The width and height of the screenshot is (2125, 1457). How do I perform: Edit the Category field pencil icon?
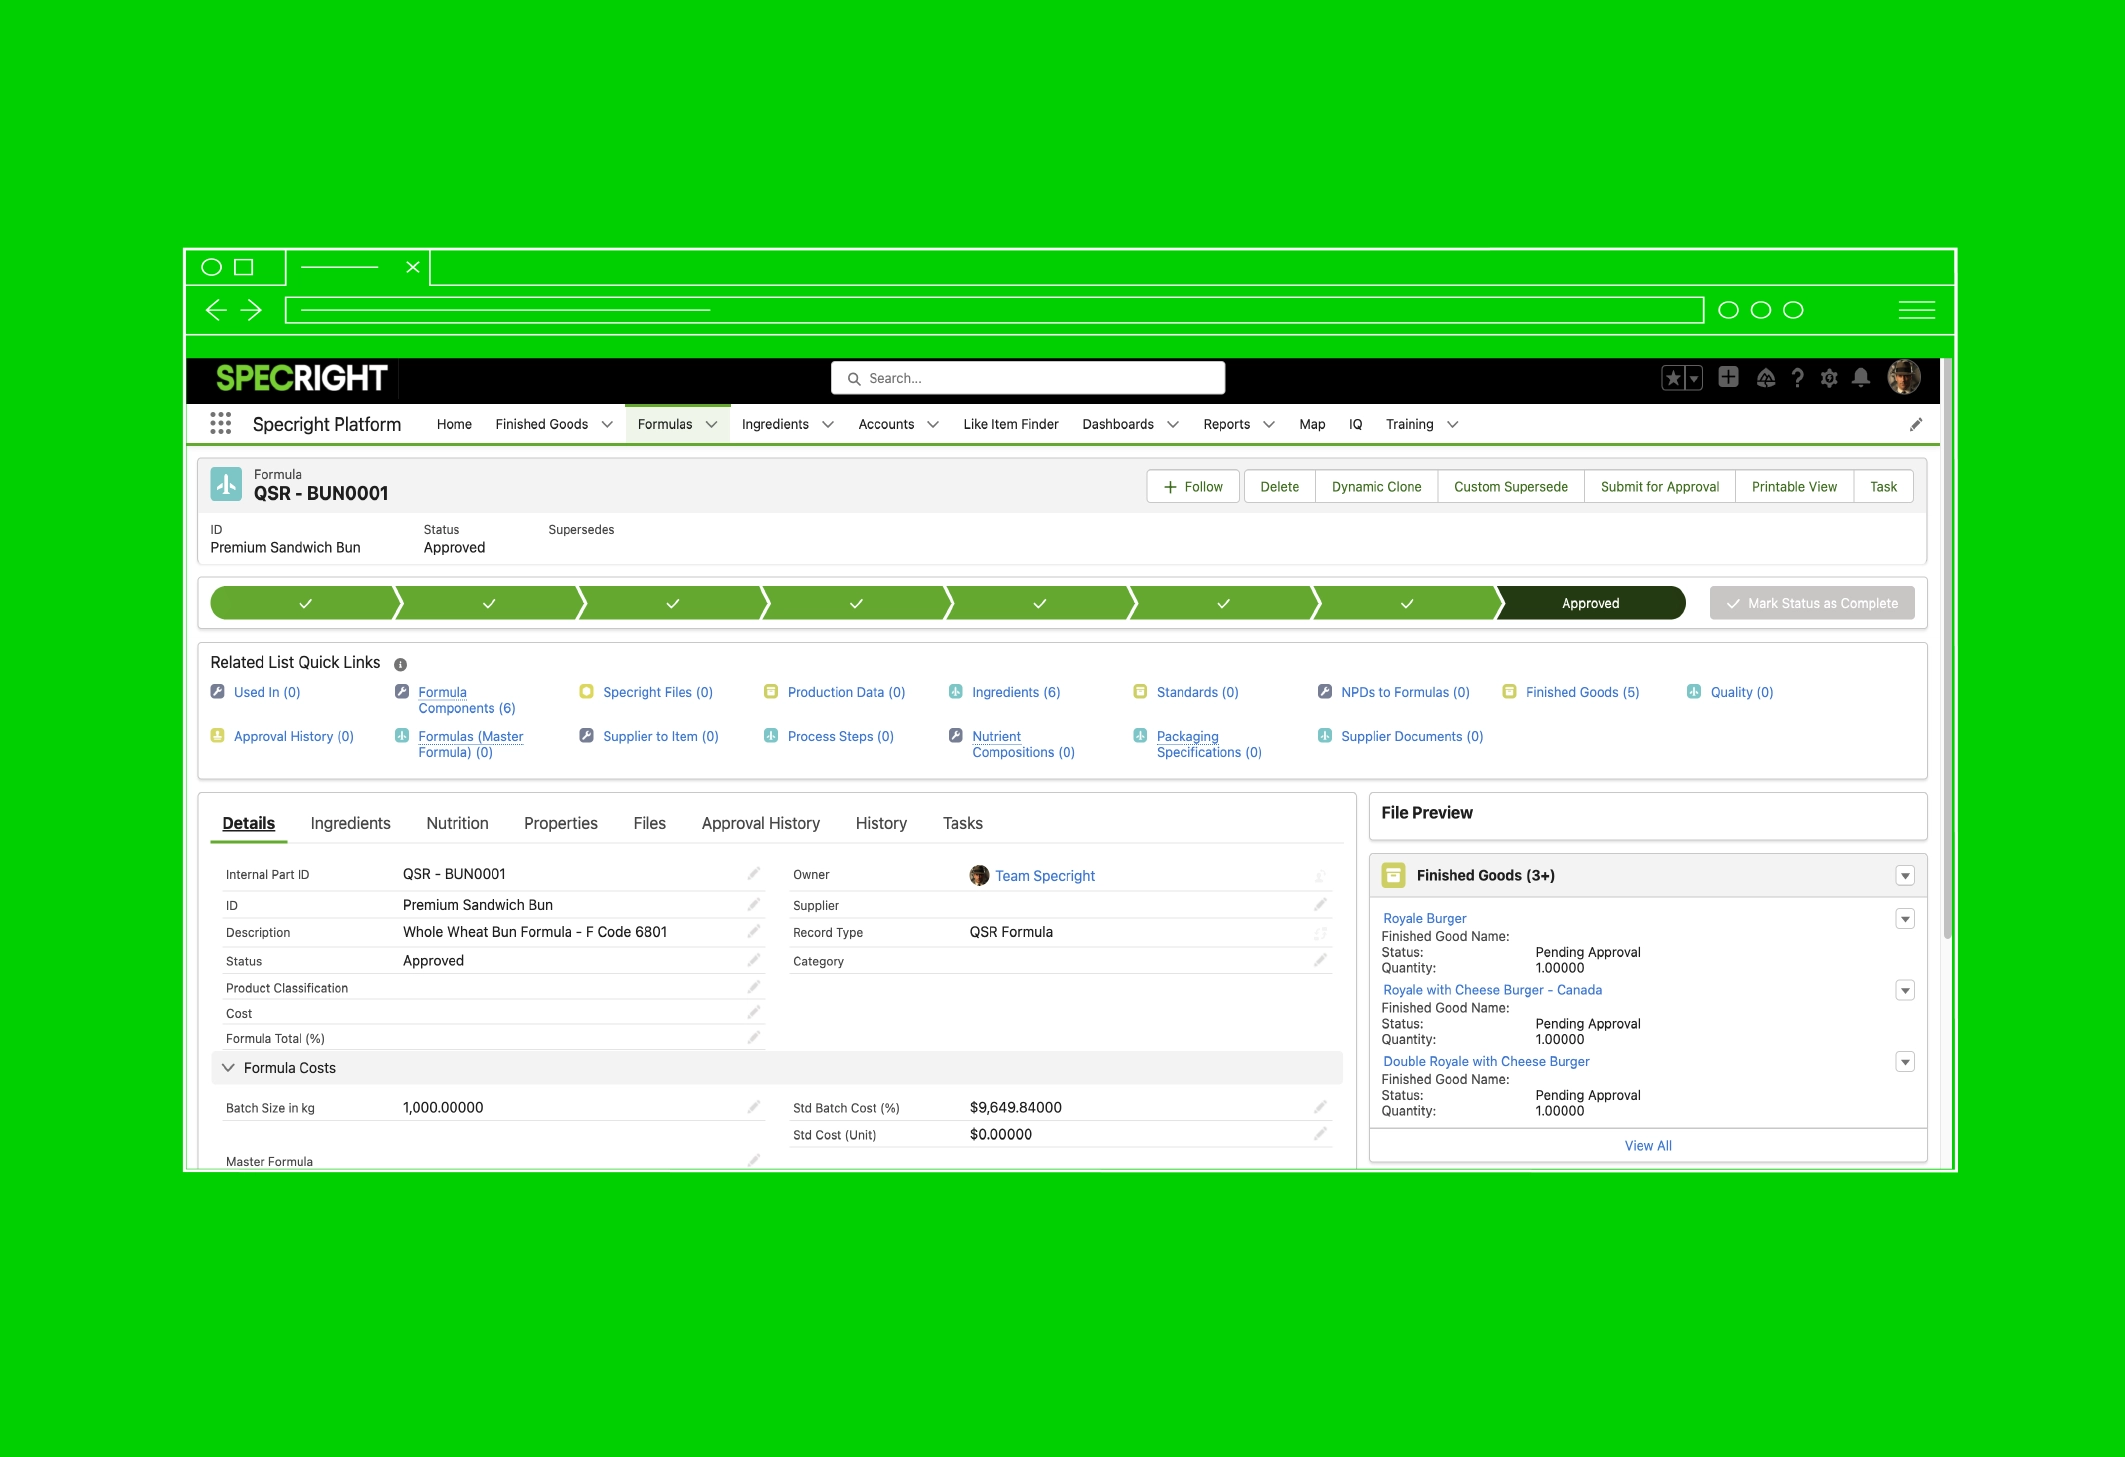point(1320,961)
